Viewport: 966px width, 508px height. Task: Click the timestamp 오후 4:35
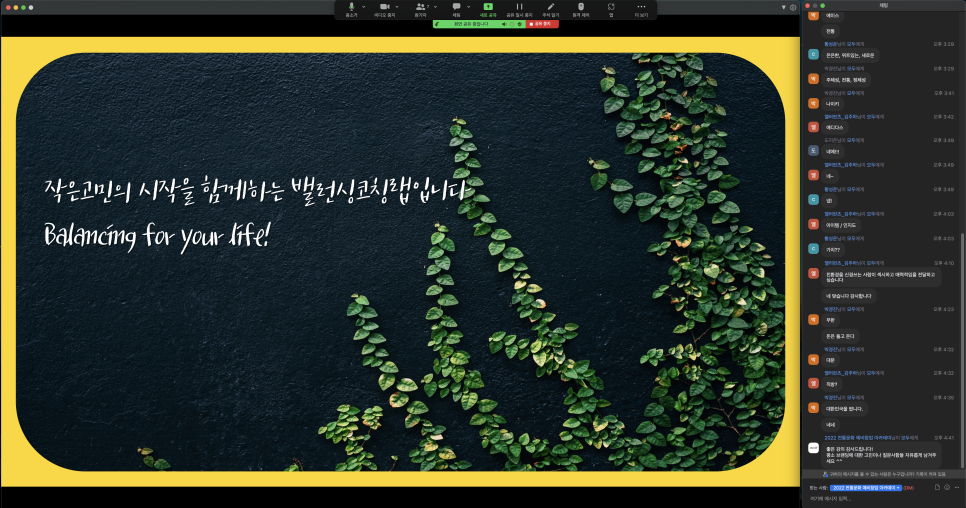pyautogui.click(x=944, y=398)
